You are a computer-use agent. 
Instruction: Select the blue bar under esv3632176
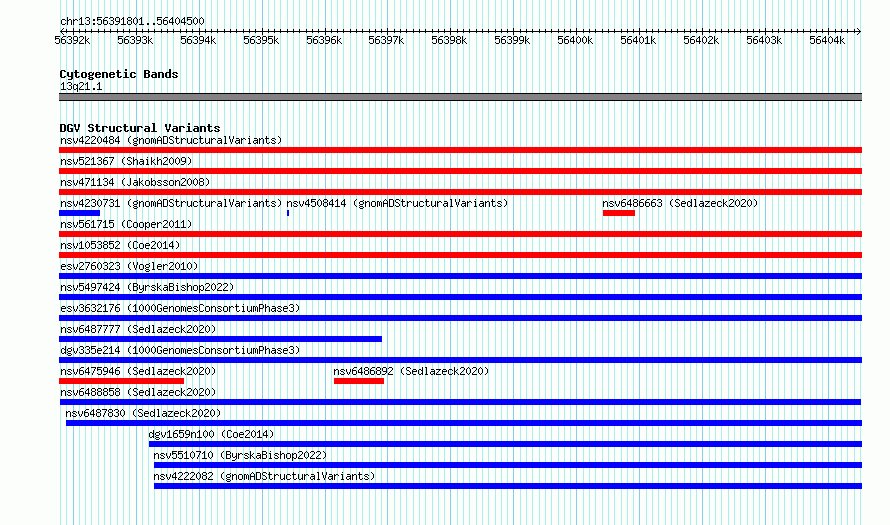(x=460, y=318)
